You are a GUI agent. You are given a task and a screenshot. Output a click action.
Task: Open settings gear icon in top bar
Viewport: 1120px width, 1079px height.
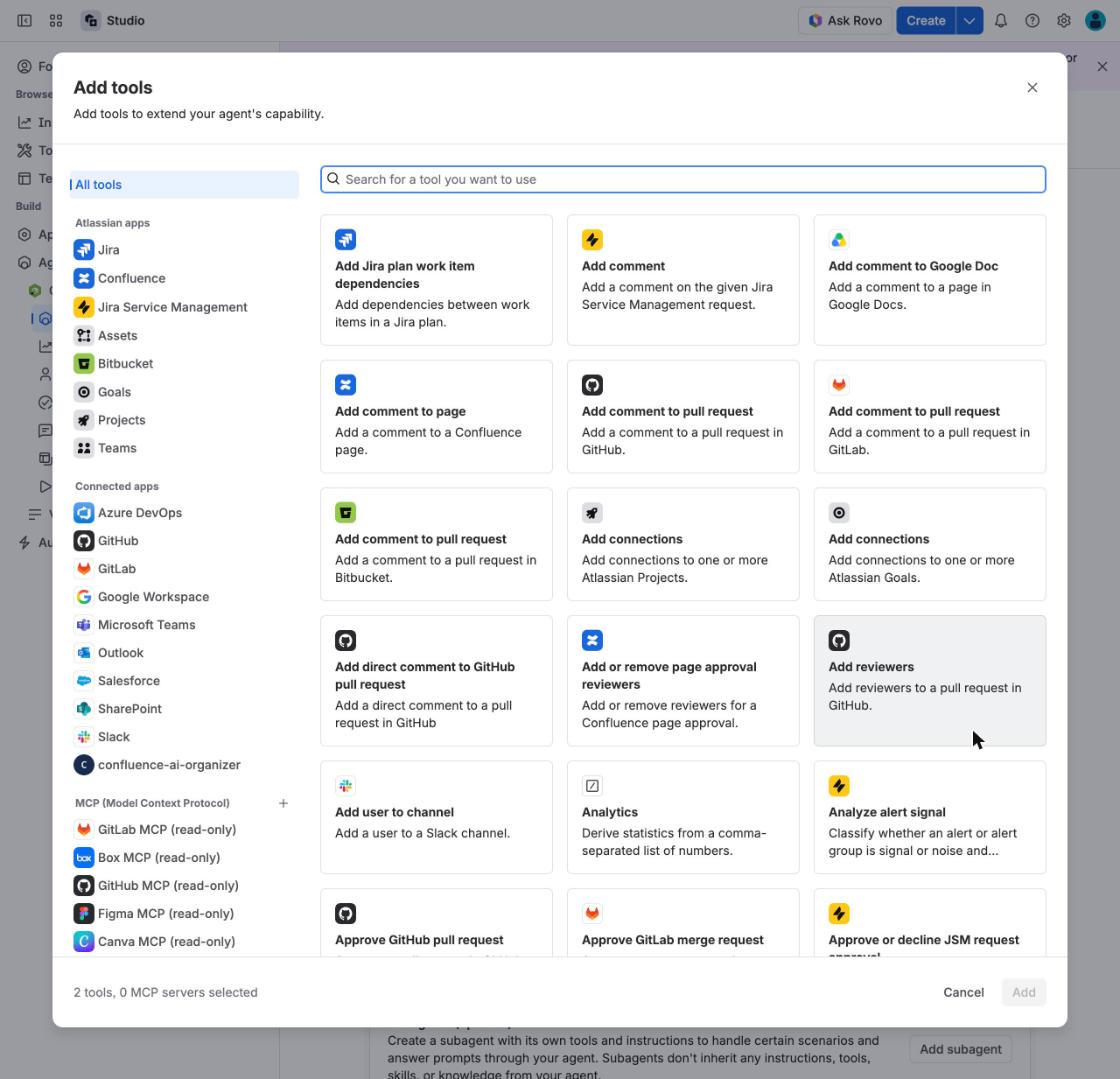[x=1064, y=21]
